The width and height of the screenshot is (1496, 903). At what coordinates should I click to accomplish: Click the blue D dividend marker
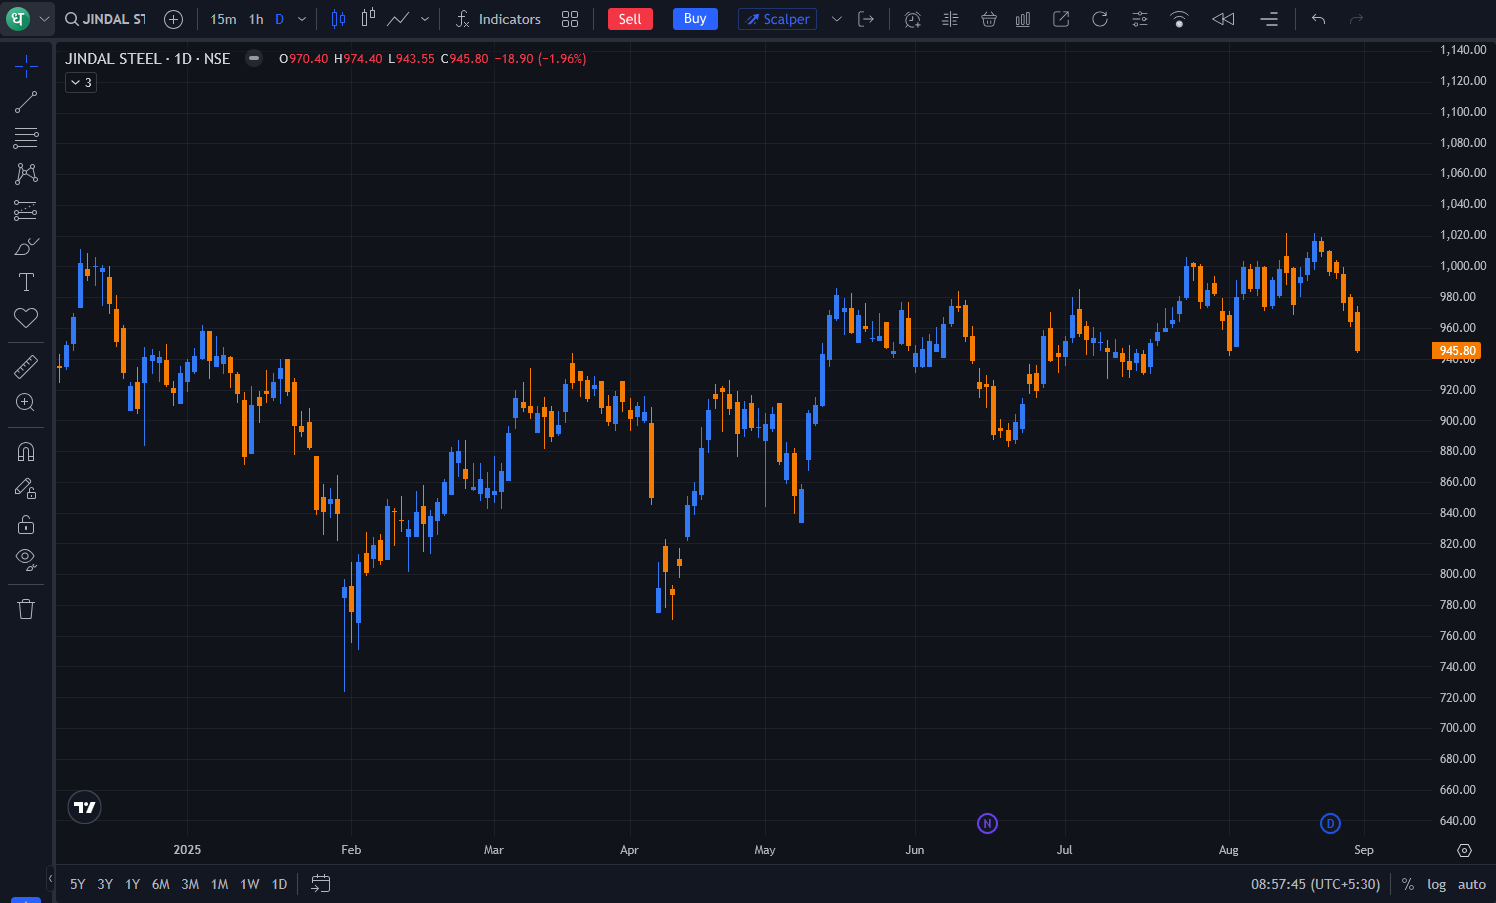(1330, 823)
